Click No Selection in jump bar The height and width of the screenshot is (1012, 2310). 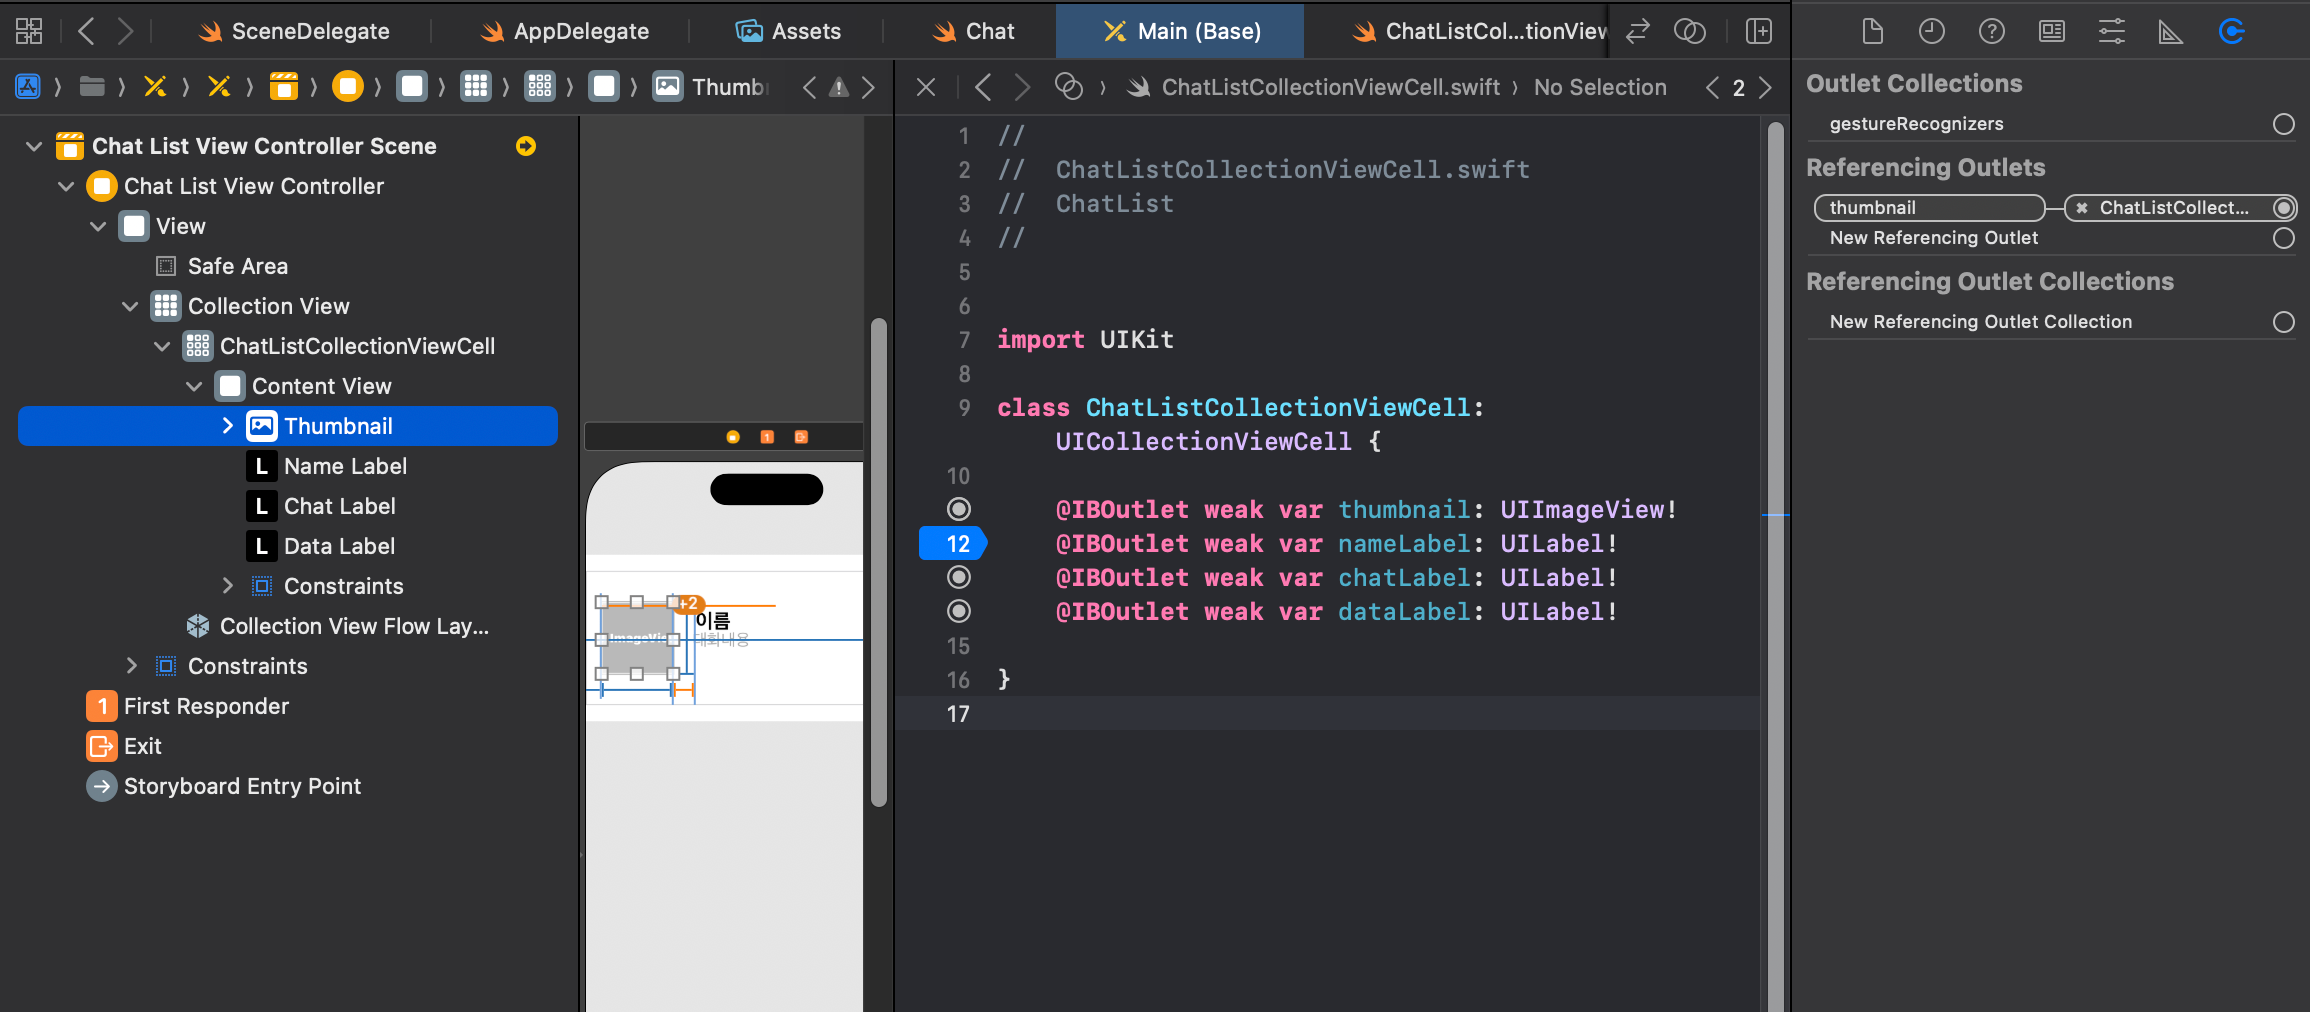coord(1600,87)
